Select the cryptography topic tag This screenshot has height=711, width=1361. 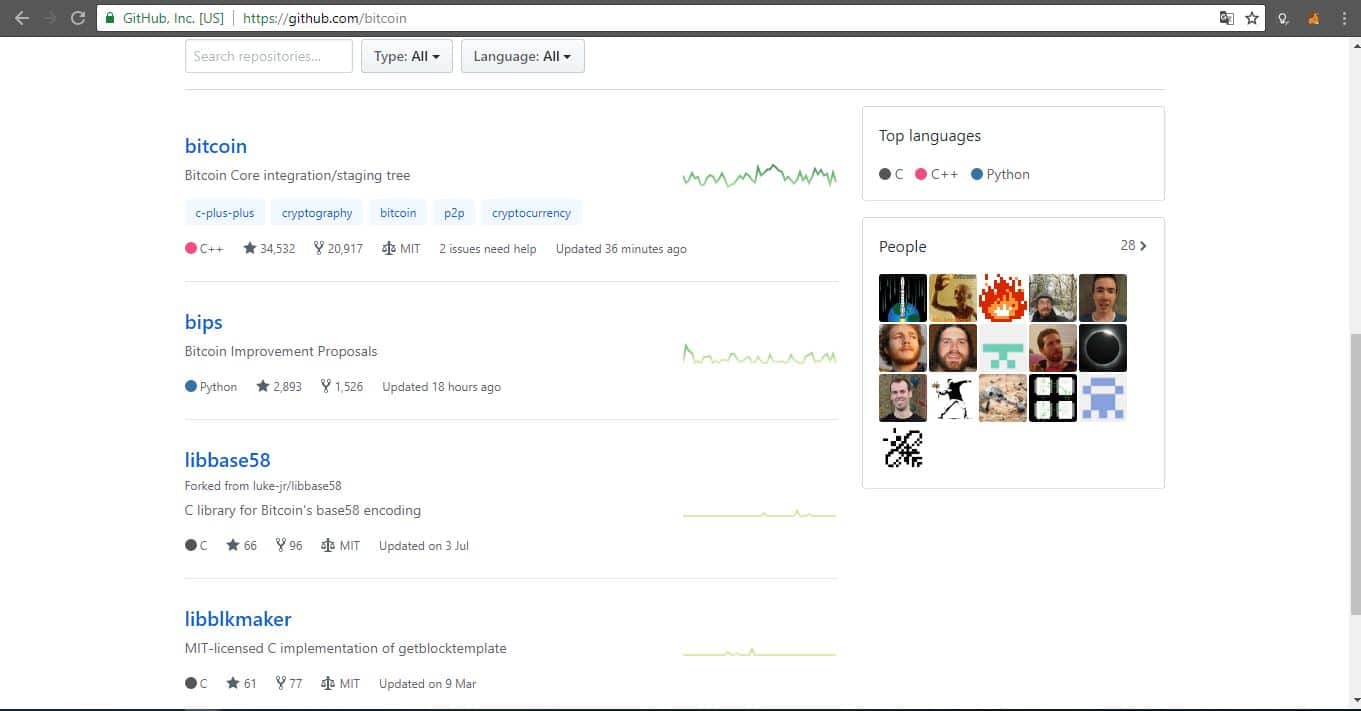tap(317, 213)
